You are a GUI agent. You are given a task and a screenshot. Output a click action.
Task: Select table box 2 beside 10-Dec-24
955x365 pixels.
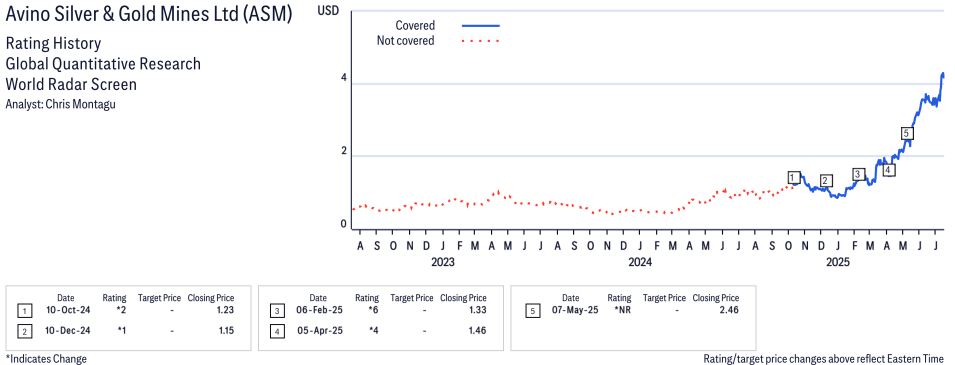pos(24,331)
